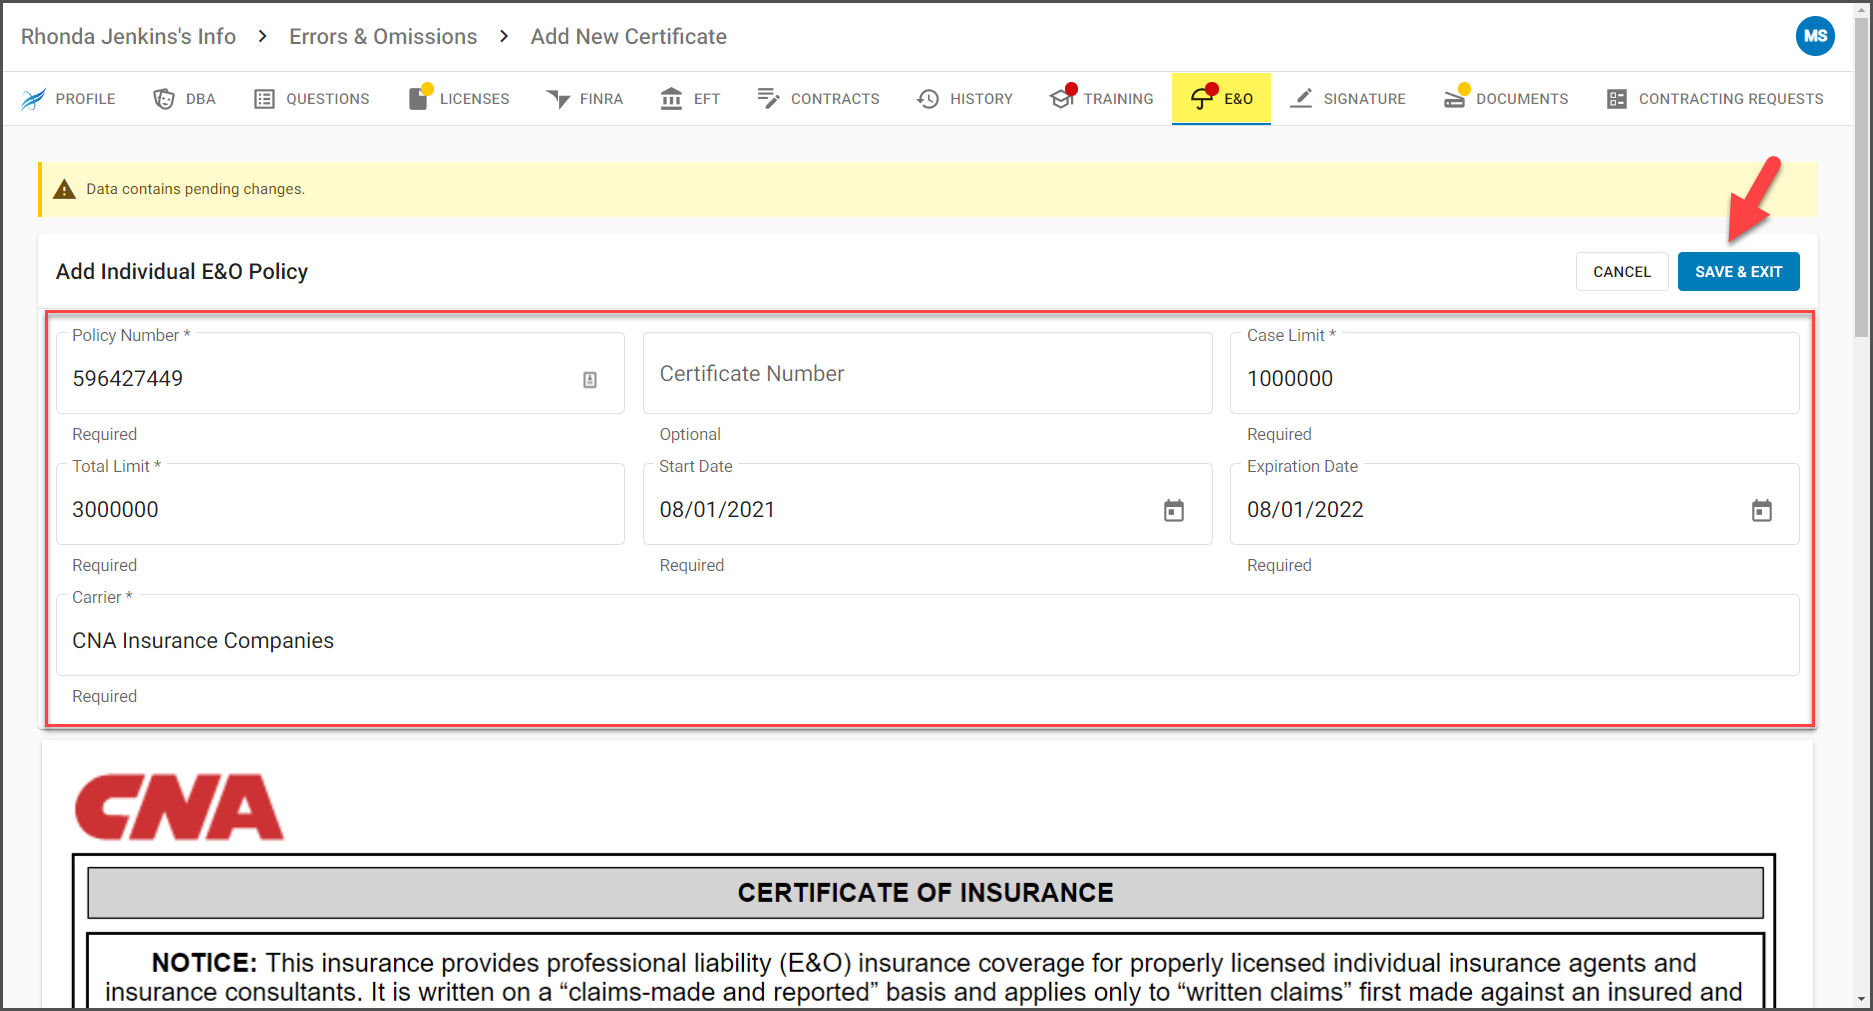
Task: Switch to the QUESTIONS tab
Action: pyautogui.click(x=312, y=99)
